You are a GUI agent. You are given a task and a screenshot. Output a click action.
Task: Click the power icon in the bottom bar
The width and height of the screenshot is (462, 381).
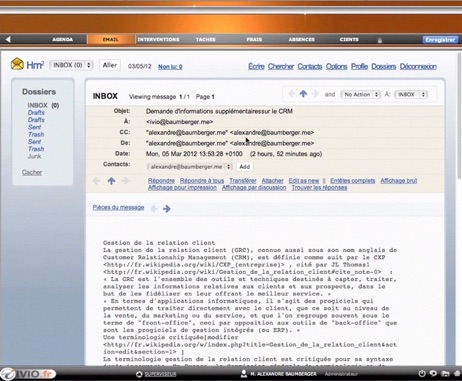[x=422, y=374]
